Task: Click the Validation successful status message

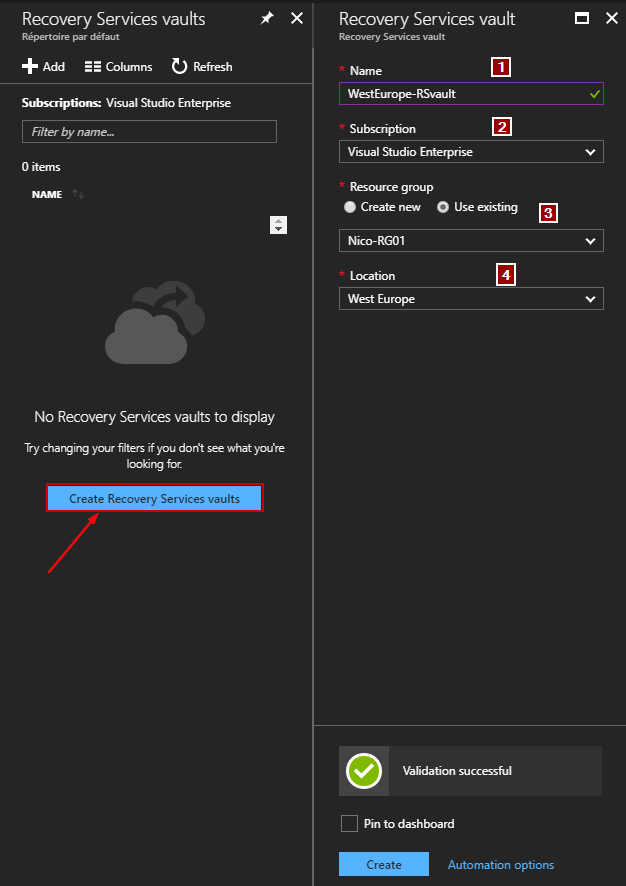Action: pyautogui.click(x=470, y=771)
